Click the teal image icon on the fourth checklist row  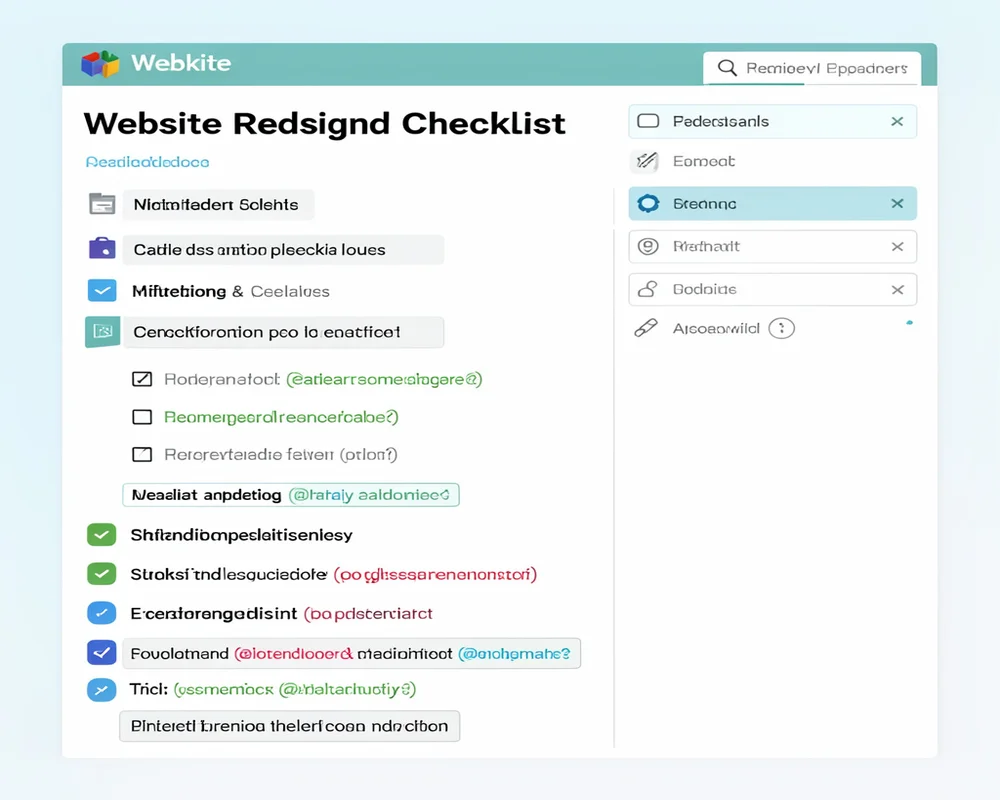tap(101, 331)
